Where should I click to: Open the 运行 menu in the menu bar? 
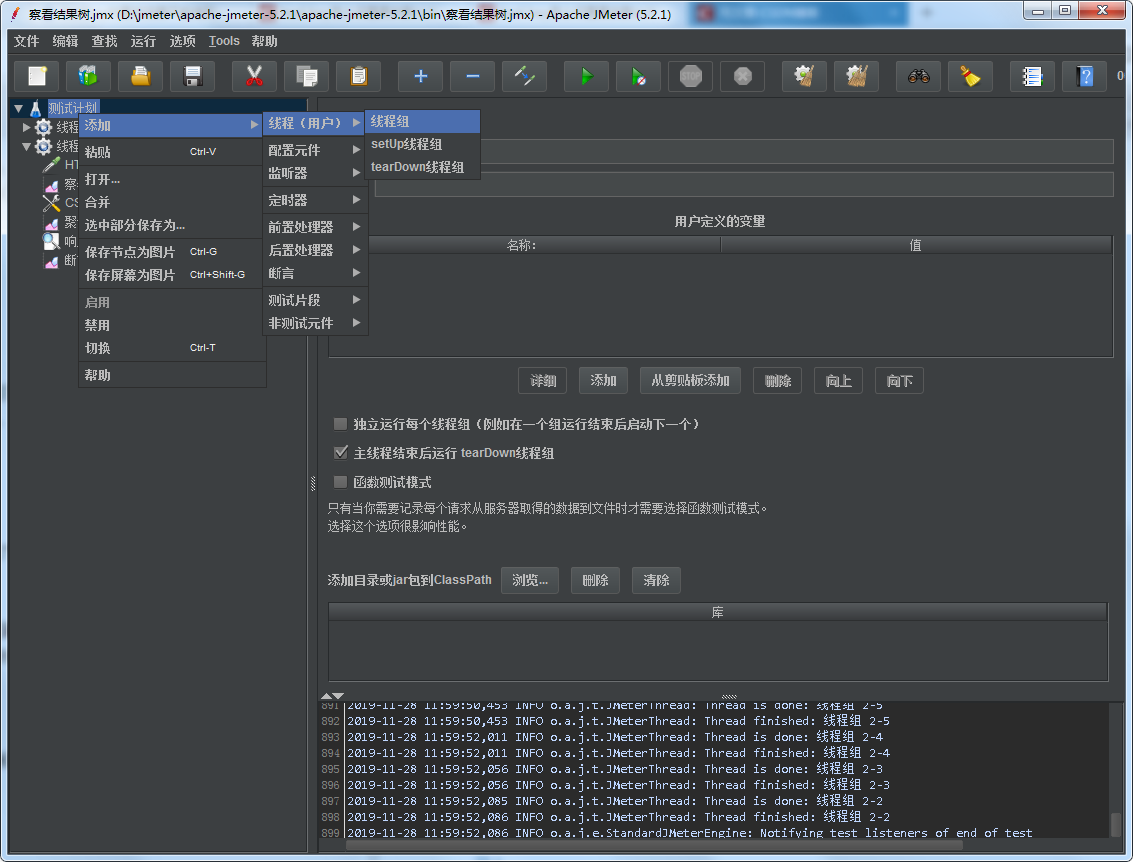coord(143,41)
